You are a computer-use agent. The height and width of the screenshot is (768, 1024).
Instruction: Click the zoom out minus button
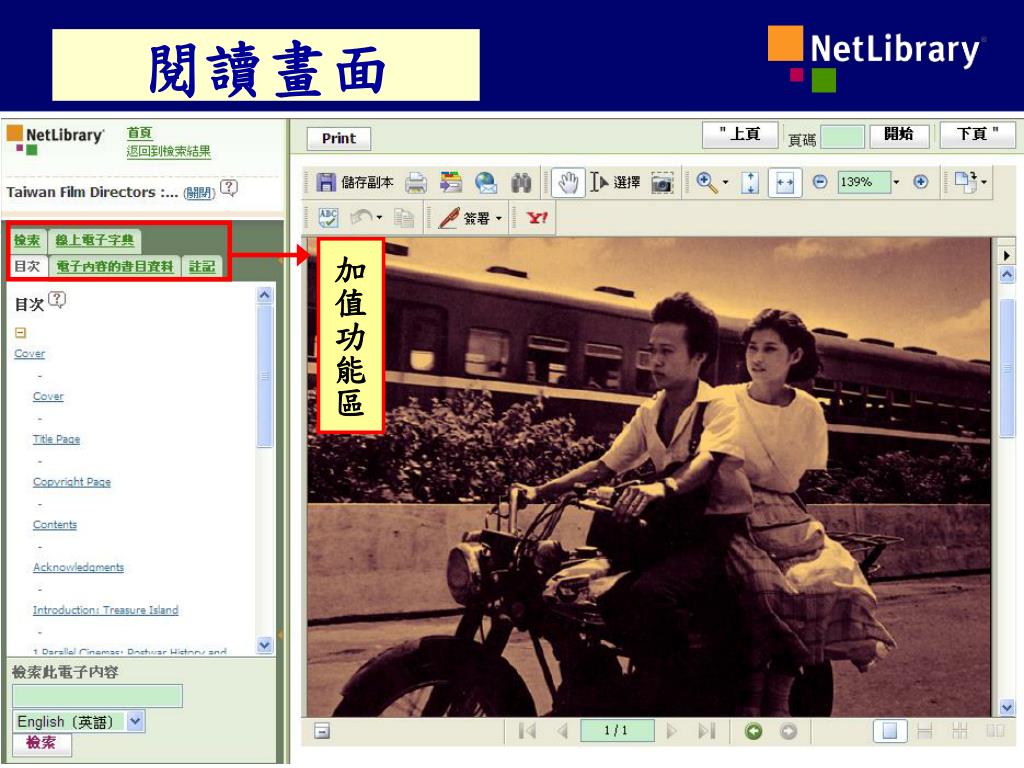820,182
